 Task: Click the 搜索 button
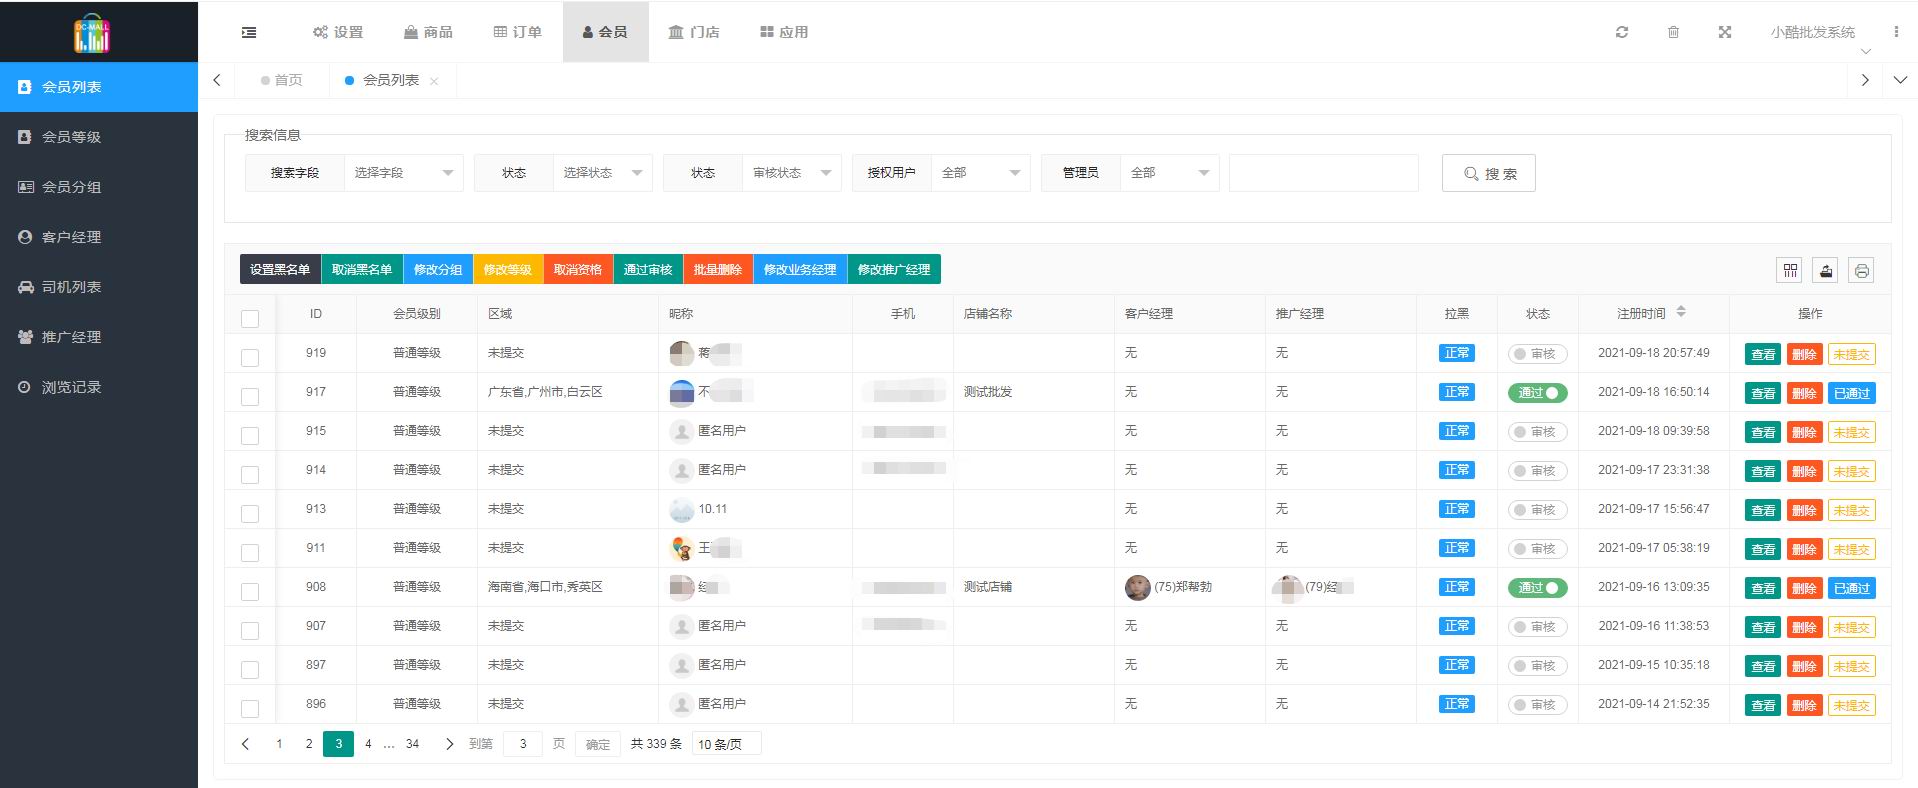(1488, 173)
